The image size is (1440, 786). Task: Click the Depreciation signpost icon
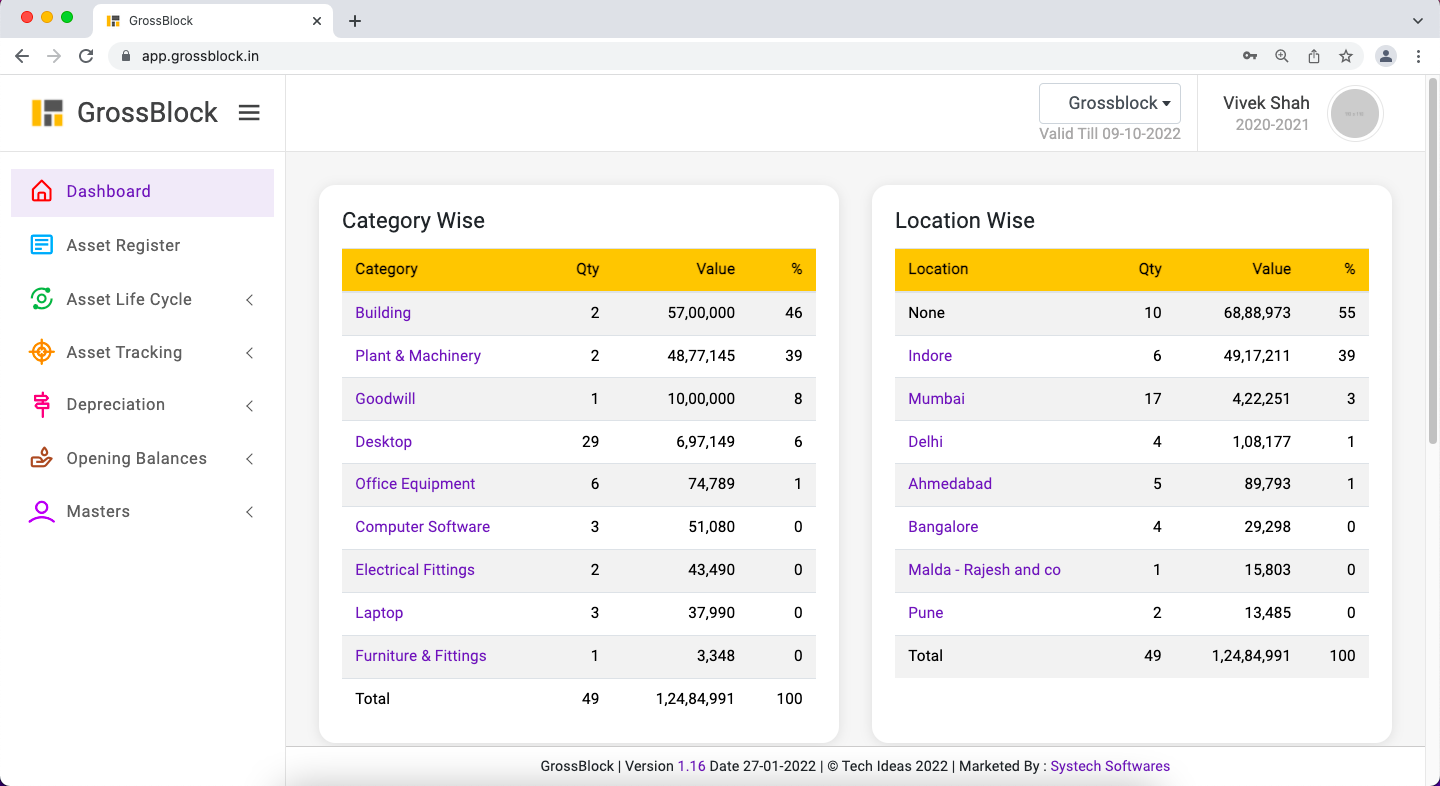pyautogui.click(x=41, y=405)
